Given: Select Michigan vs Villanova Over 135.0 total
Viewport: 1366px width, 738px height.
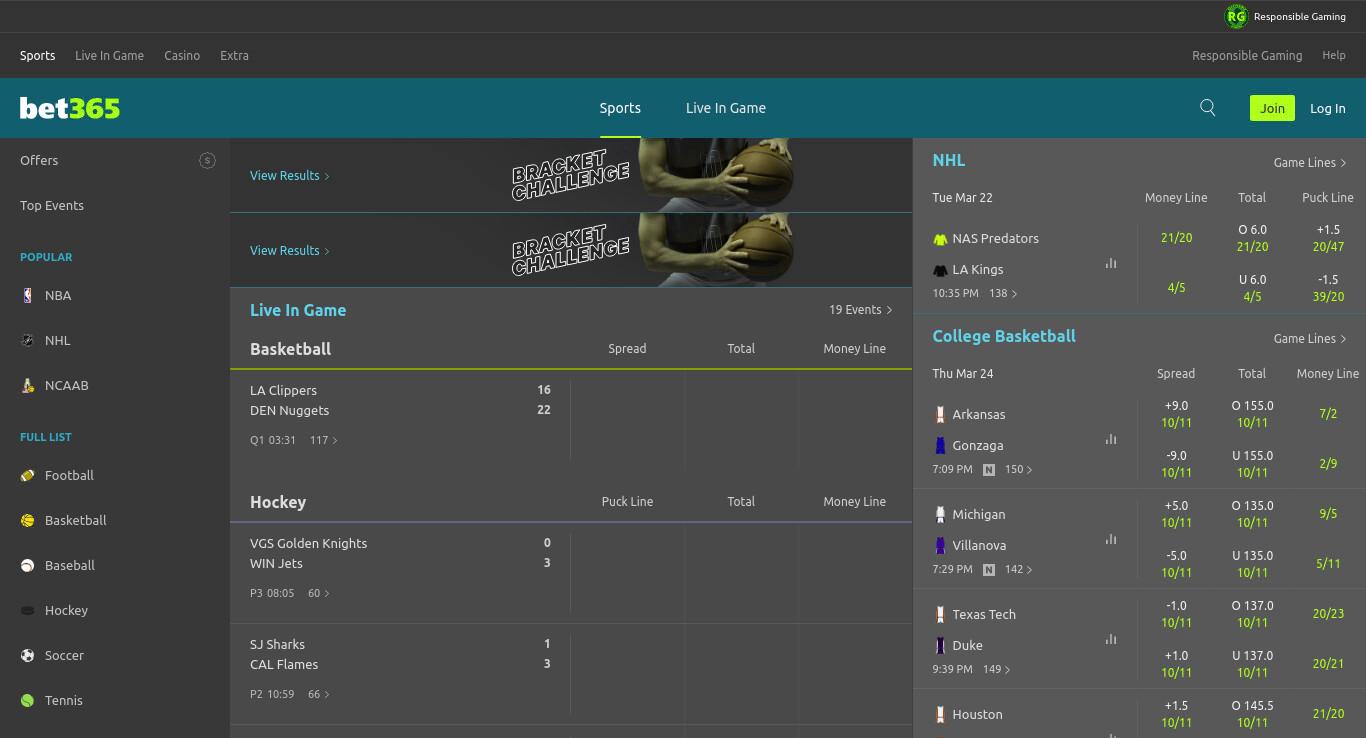Looking at the screenshot, I should tap(1252, 514).
